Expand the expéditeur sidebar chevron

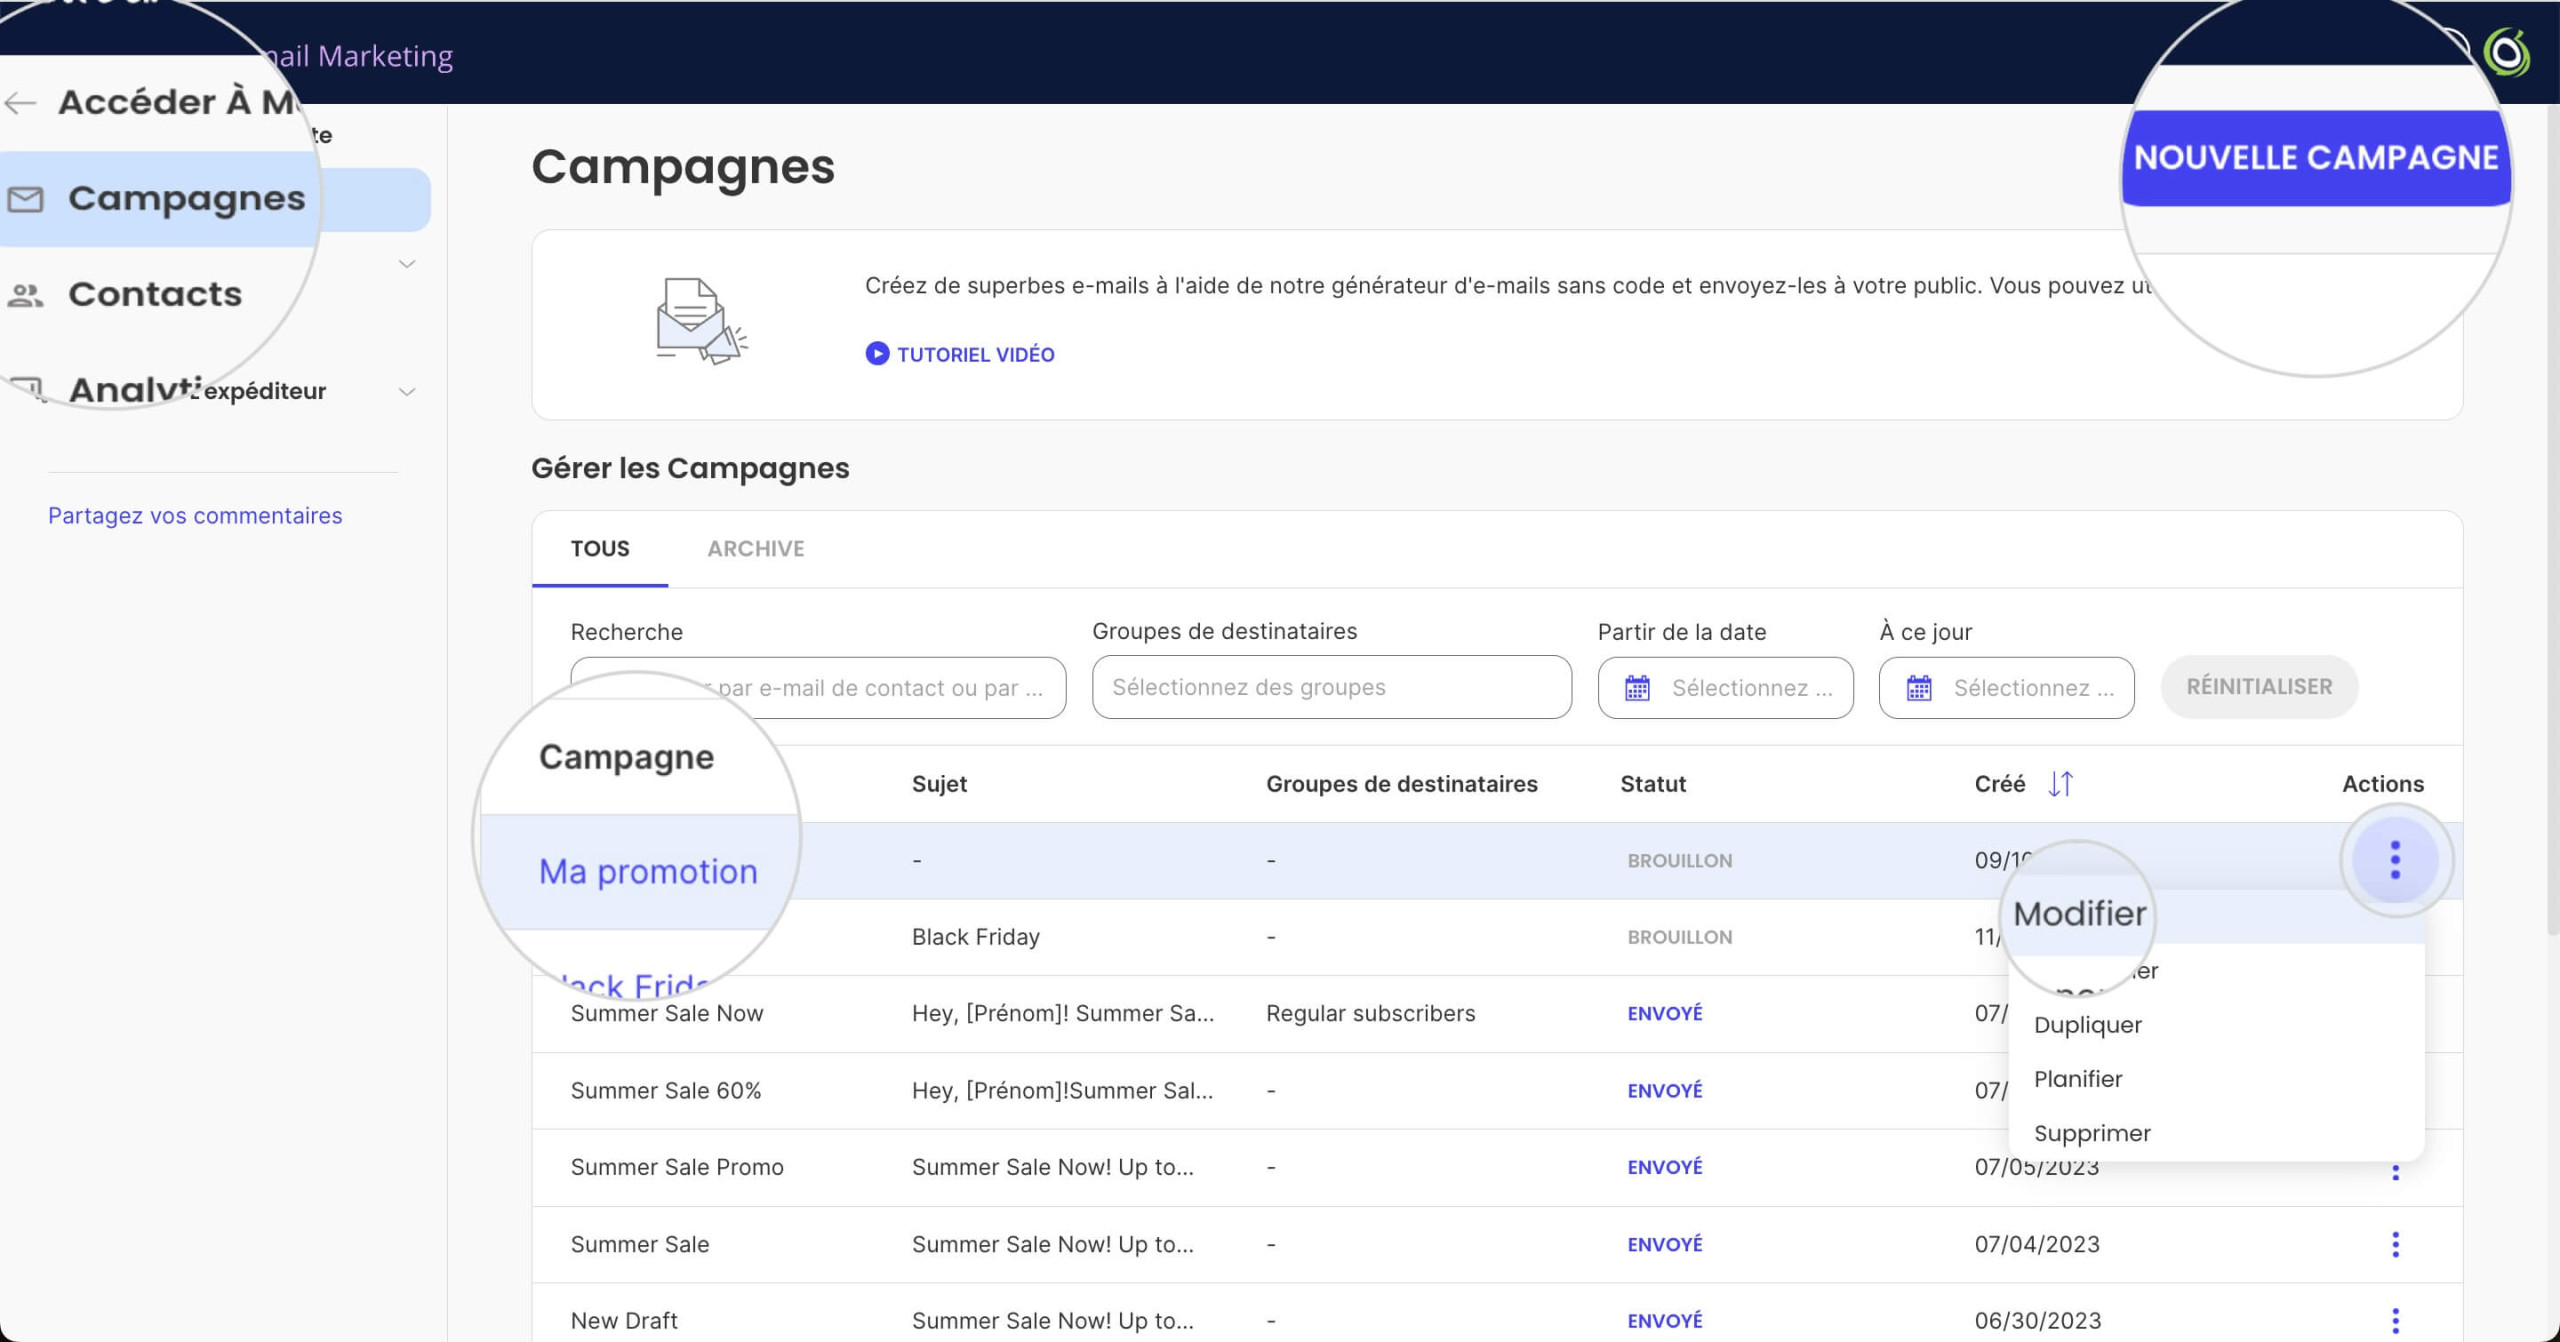click(406, 391)
